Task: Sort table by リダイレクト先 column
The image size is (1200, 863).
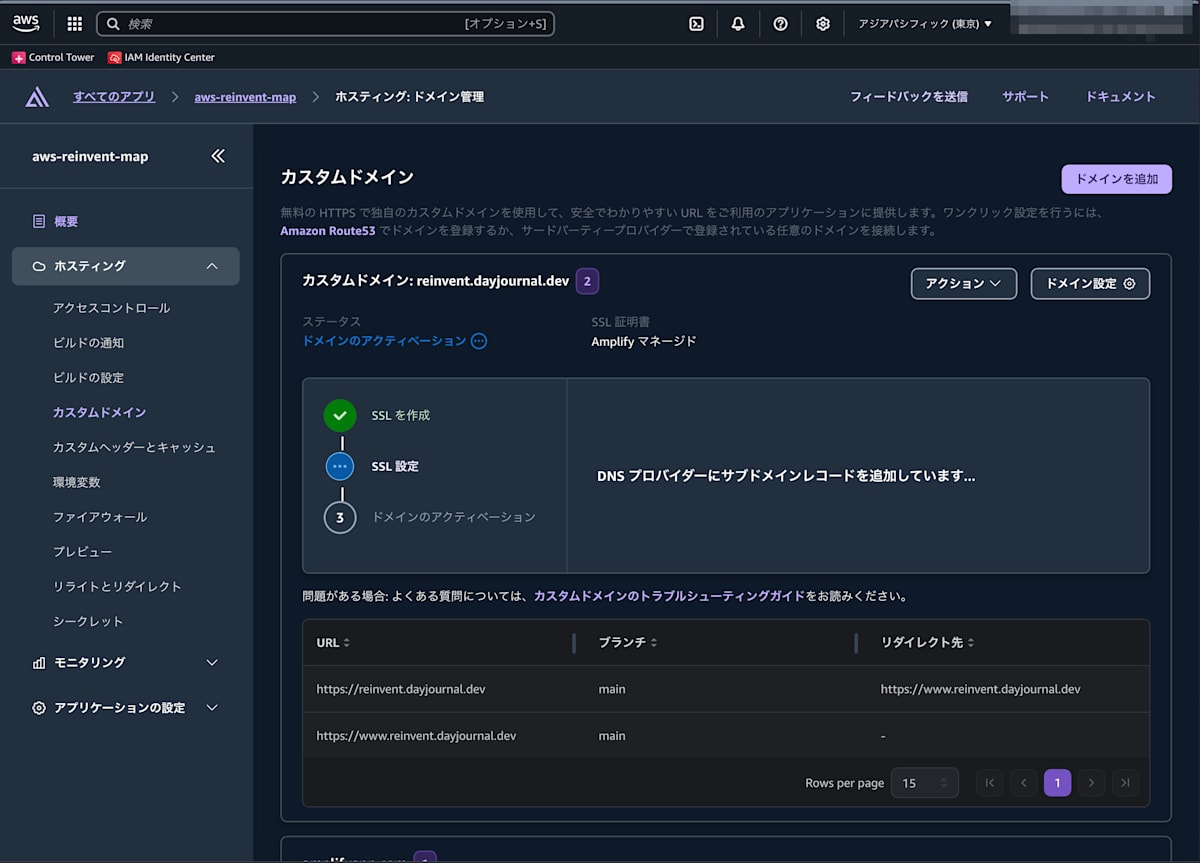Action: tap(927, 643)
